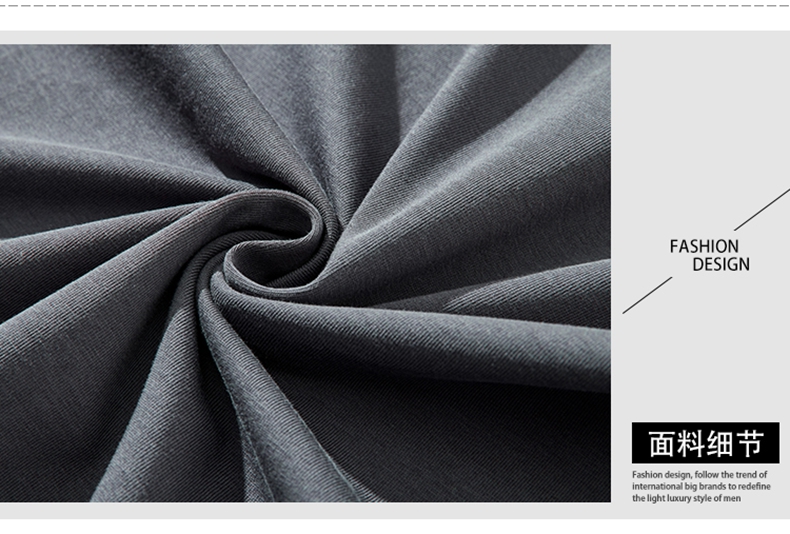Click the 'Fashion design, follow the trend' line

click(699, 474)
